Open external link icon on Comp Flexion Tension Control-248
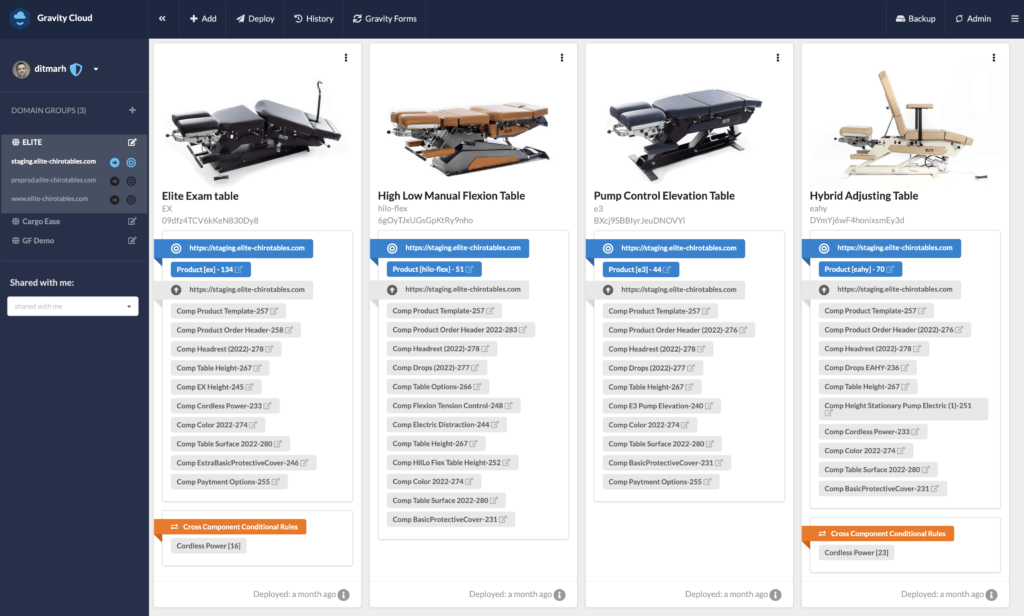The width and height of the screenshot is (1024, 616). point(509,406)
